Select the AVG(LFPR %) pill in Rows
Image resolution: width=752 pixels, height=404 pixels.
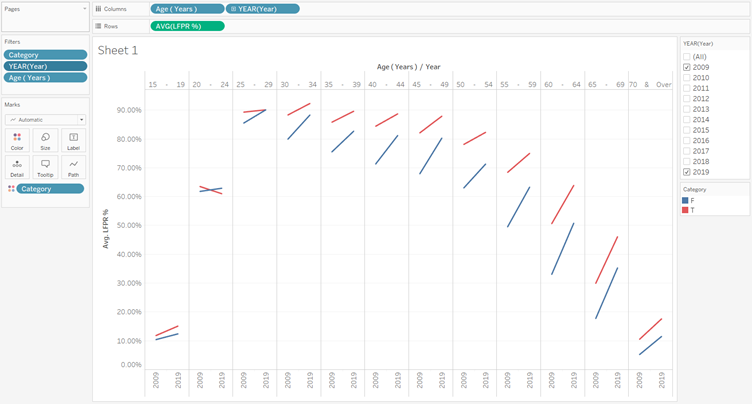point(187,25)
